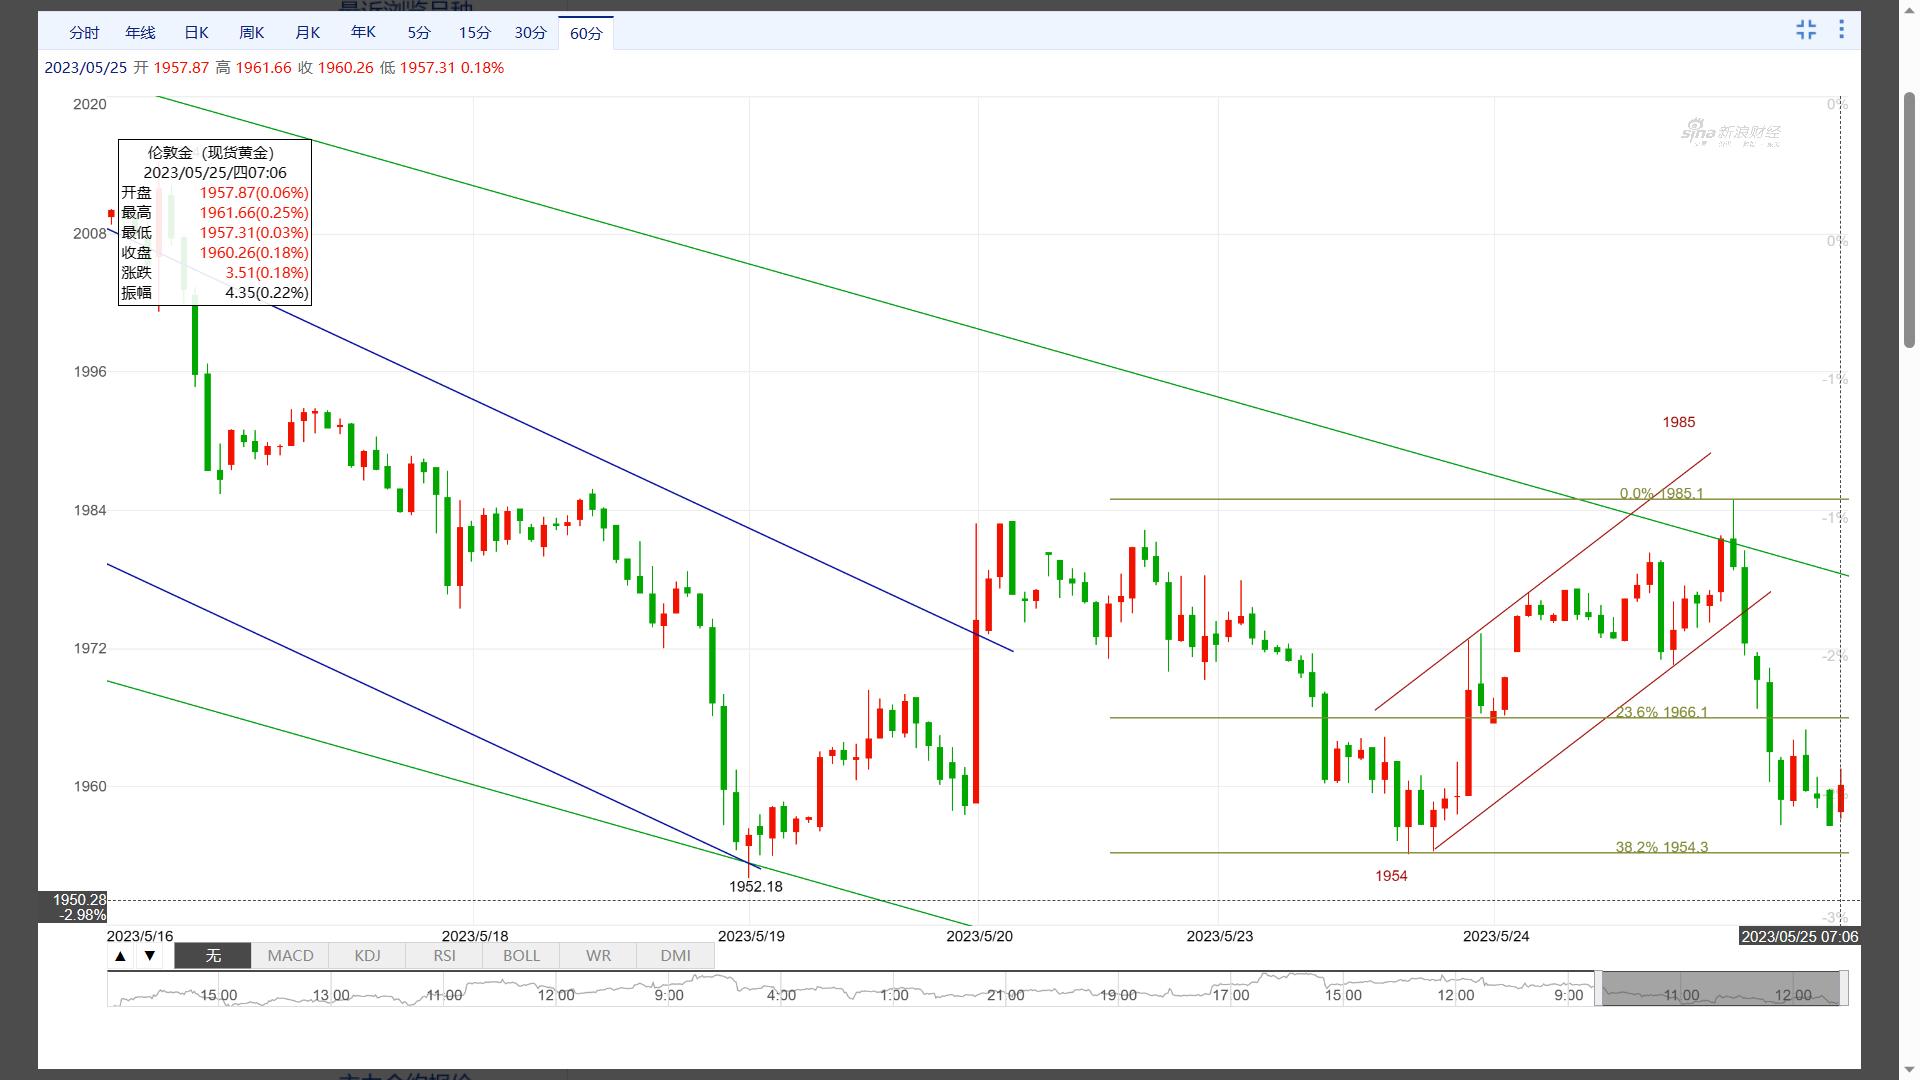Switch to the 日K daily chart tab
The image size is (1920, 1080).
196,33
